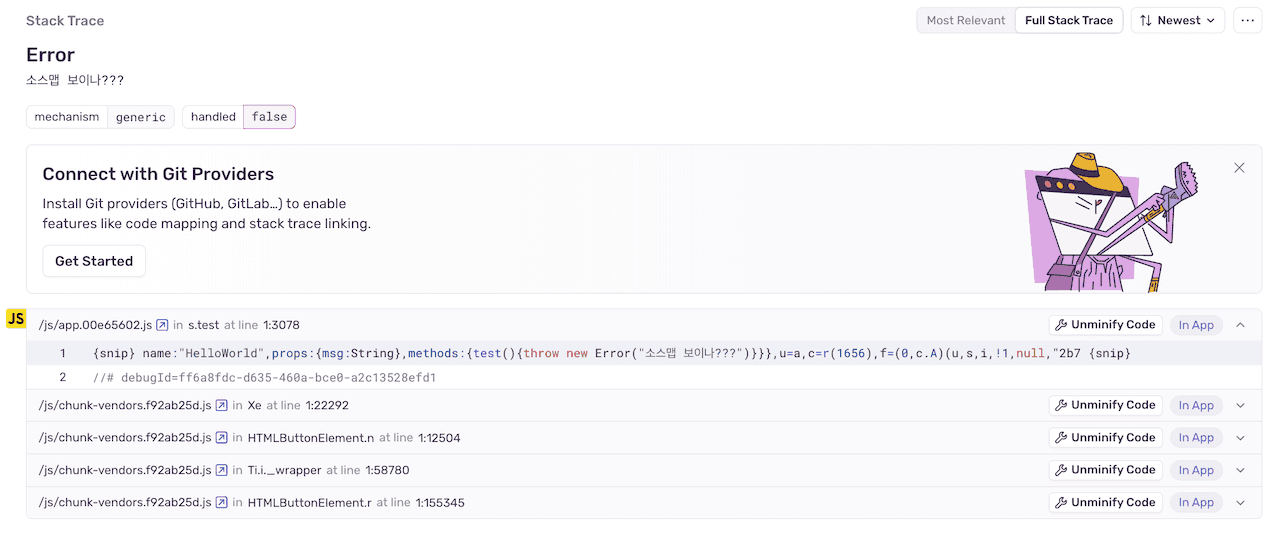Screen dimensions: 1280x534
Task: Open the Newest sort order dropdown
Action: click(1177, 20)
